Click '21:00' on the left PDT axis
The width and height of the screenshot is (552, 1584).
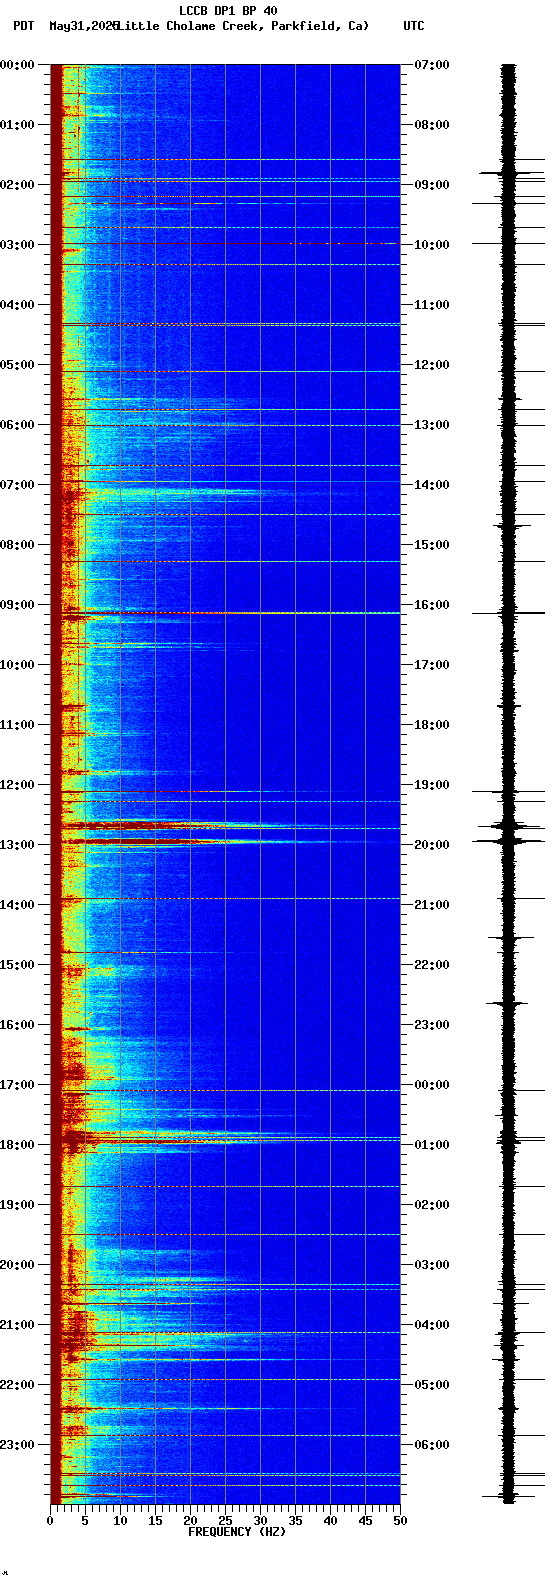(x=17, y=1325)
